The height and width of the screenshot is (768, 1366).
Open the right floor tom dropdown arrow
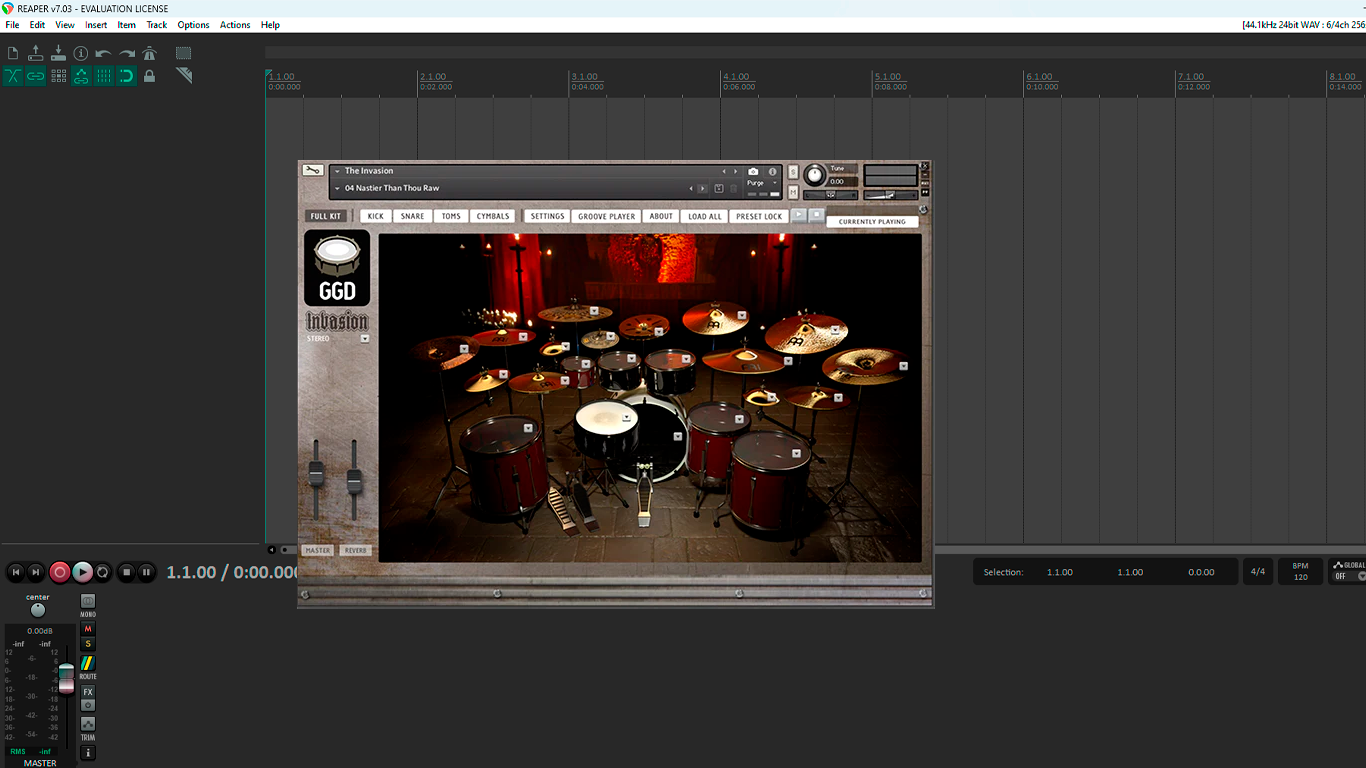pos(796,453)
